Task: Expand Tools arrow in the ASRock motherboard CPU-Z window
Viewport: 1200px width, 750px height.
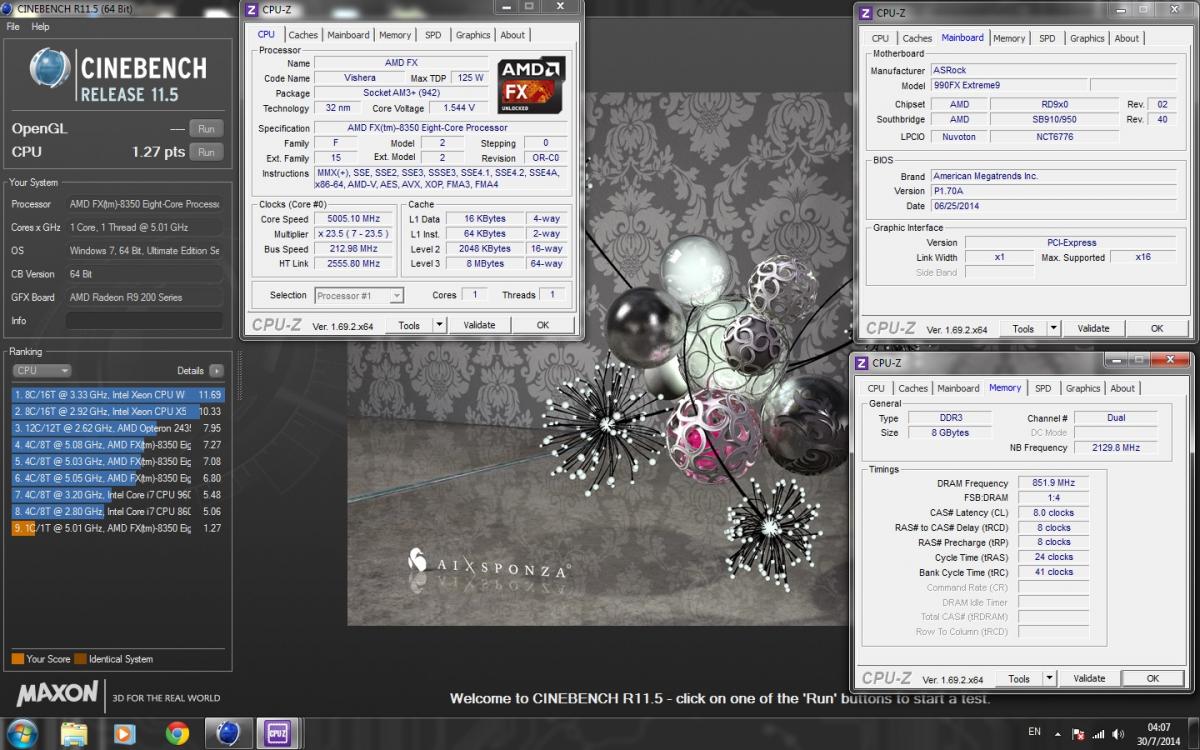Action: click(x=1053, y=328)
